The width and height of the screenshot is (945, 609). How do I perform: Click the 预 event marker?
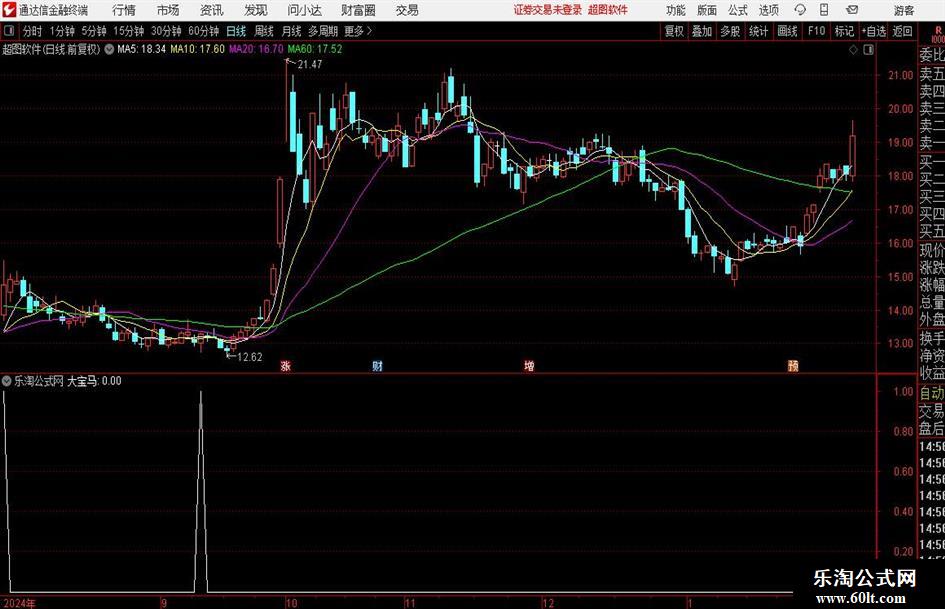793,366
